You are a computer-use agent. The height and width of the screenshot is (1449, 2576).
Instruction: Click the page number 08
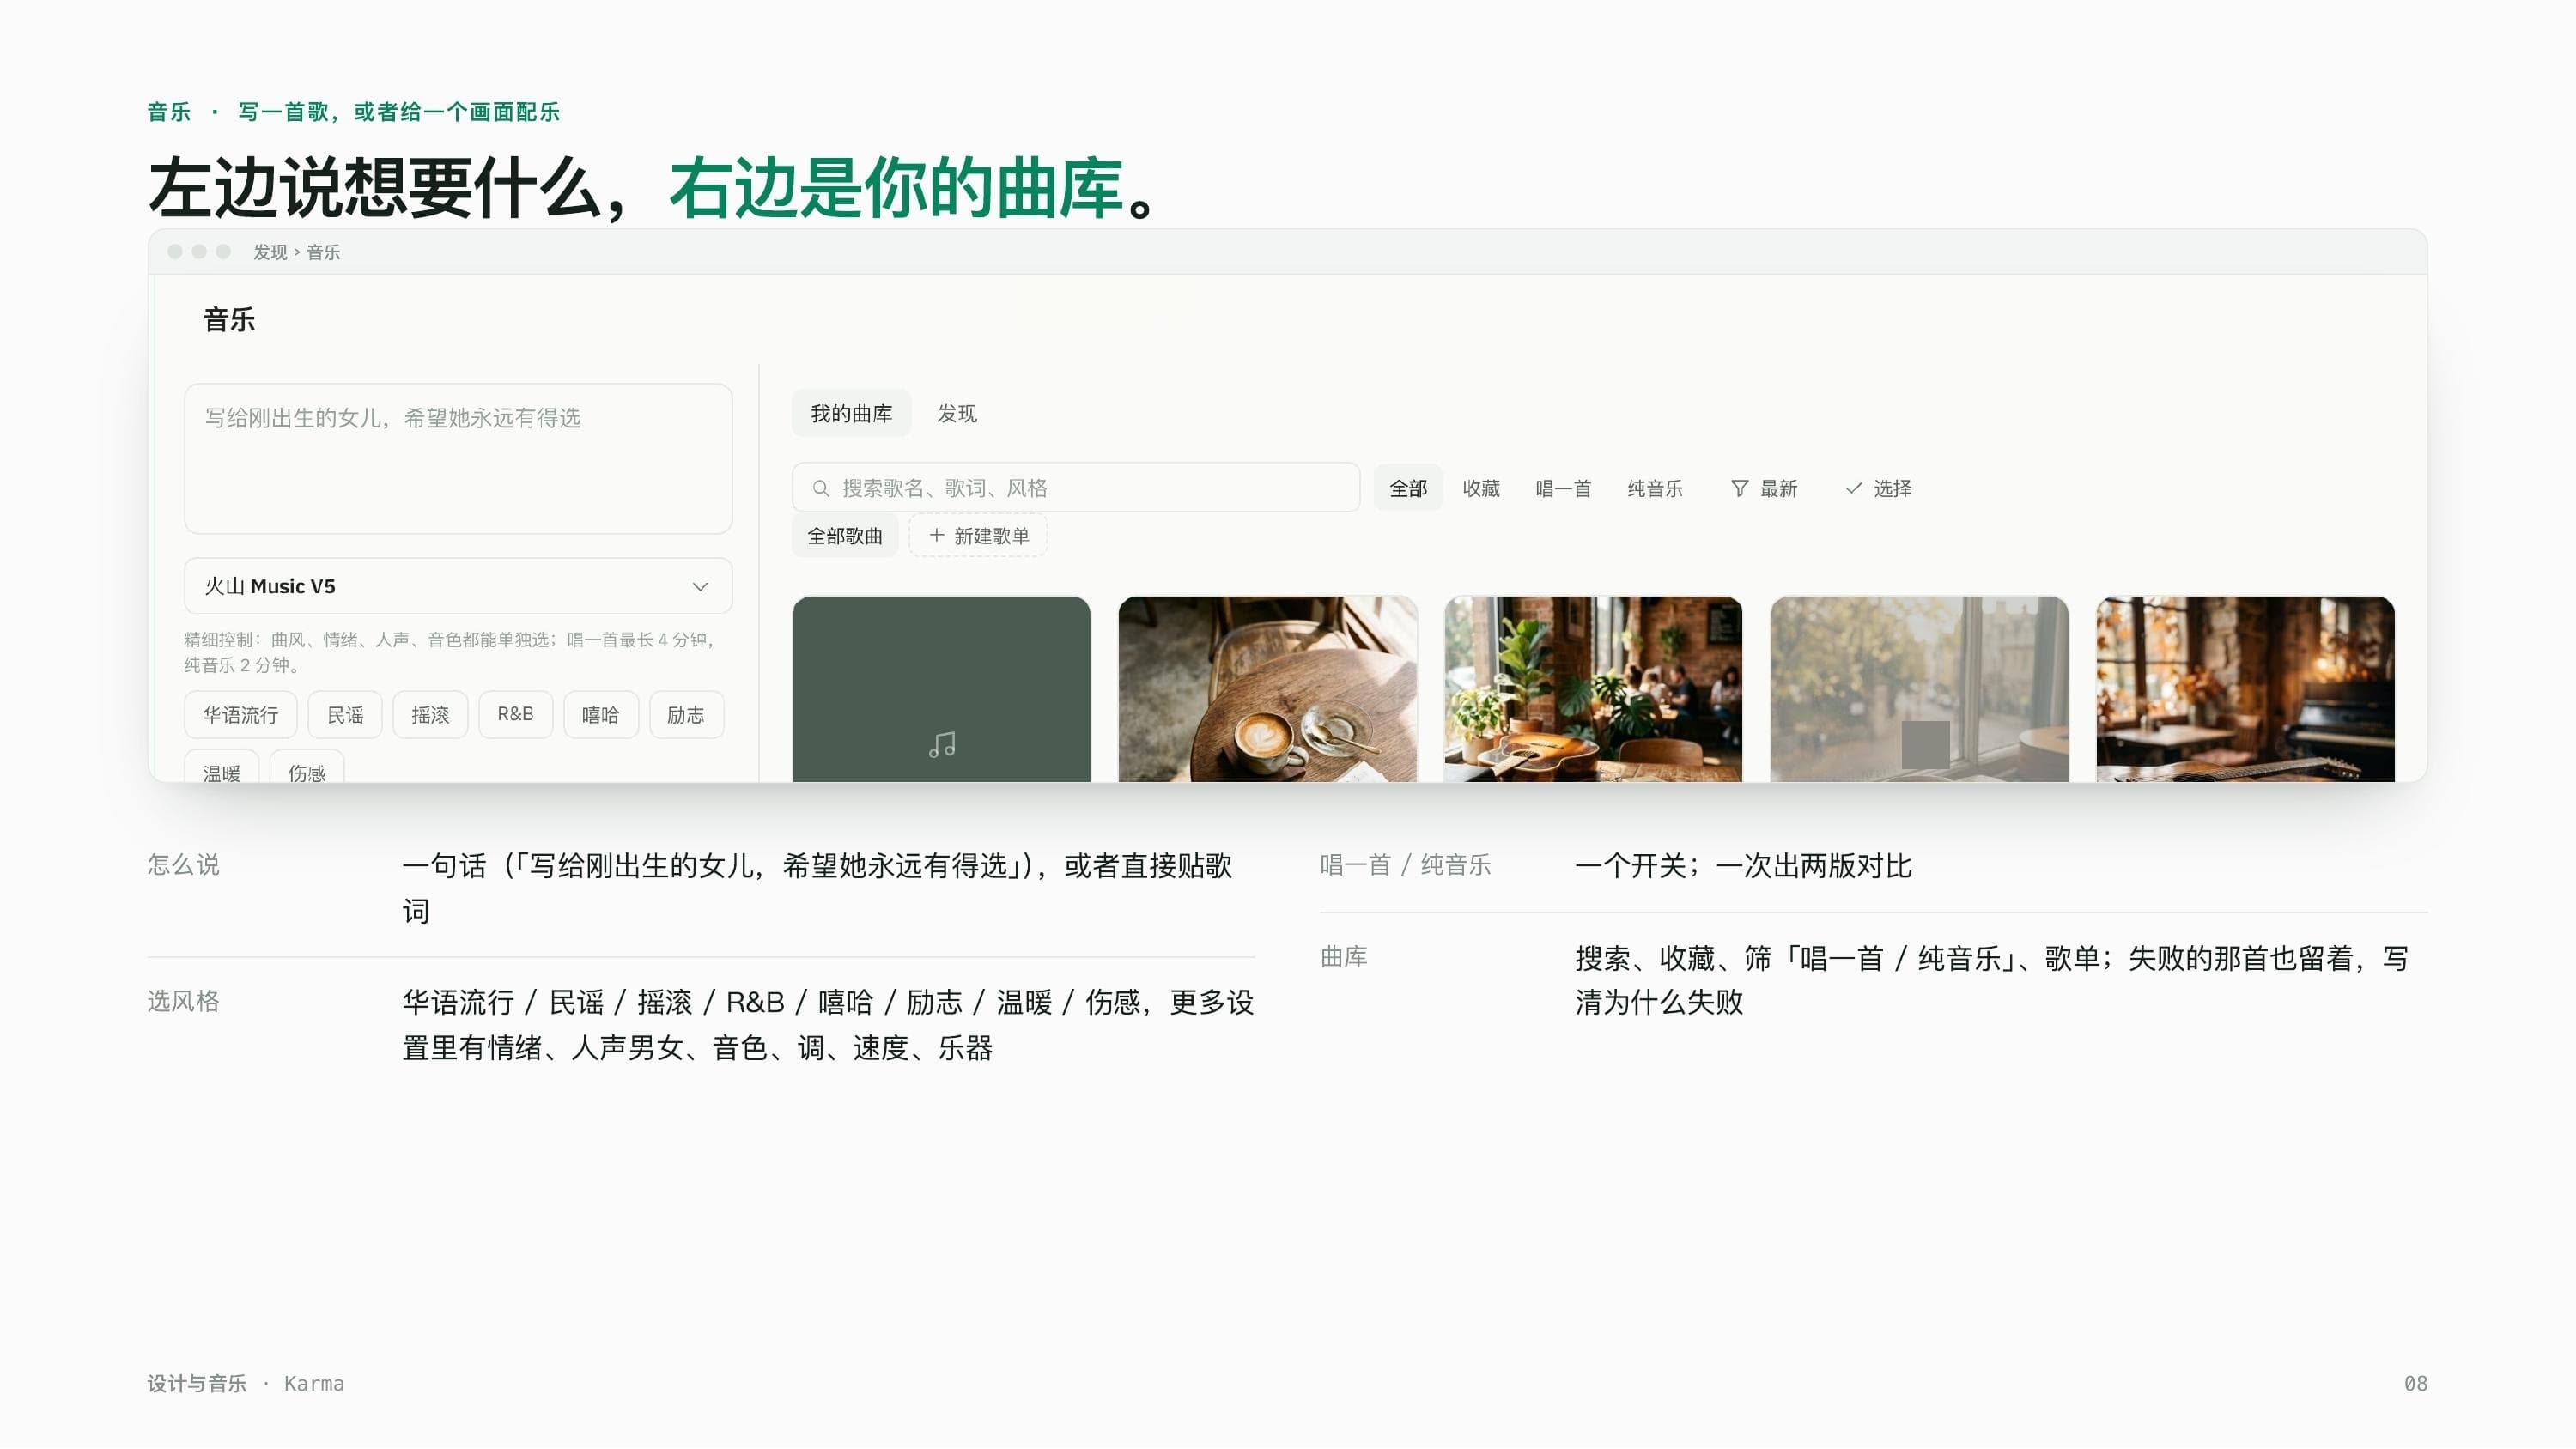(x=2415, y=1384)
